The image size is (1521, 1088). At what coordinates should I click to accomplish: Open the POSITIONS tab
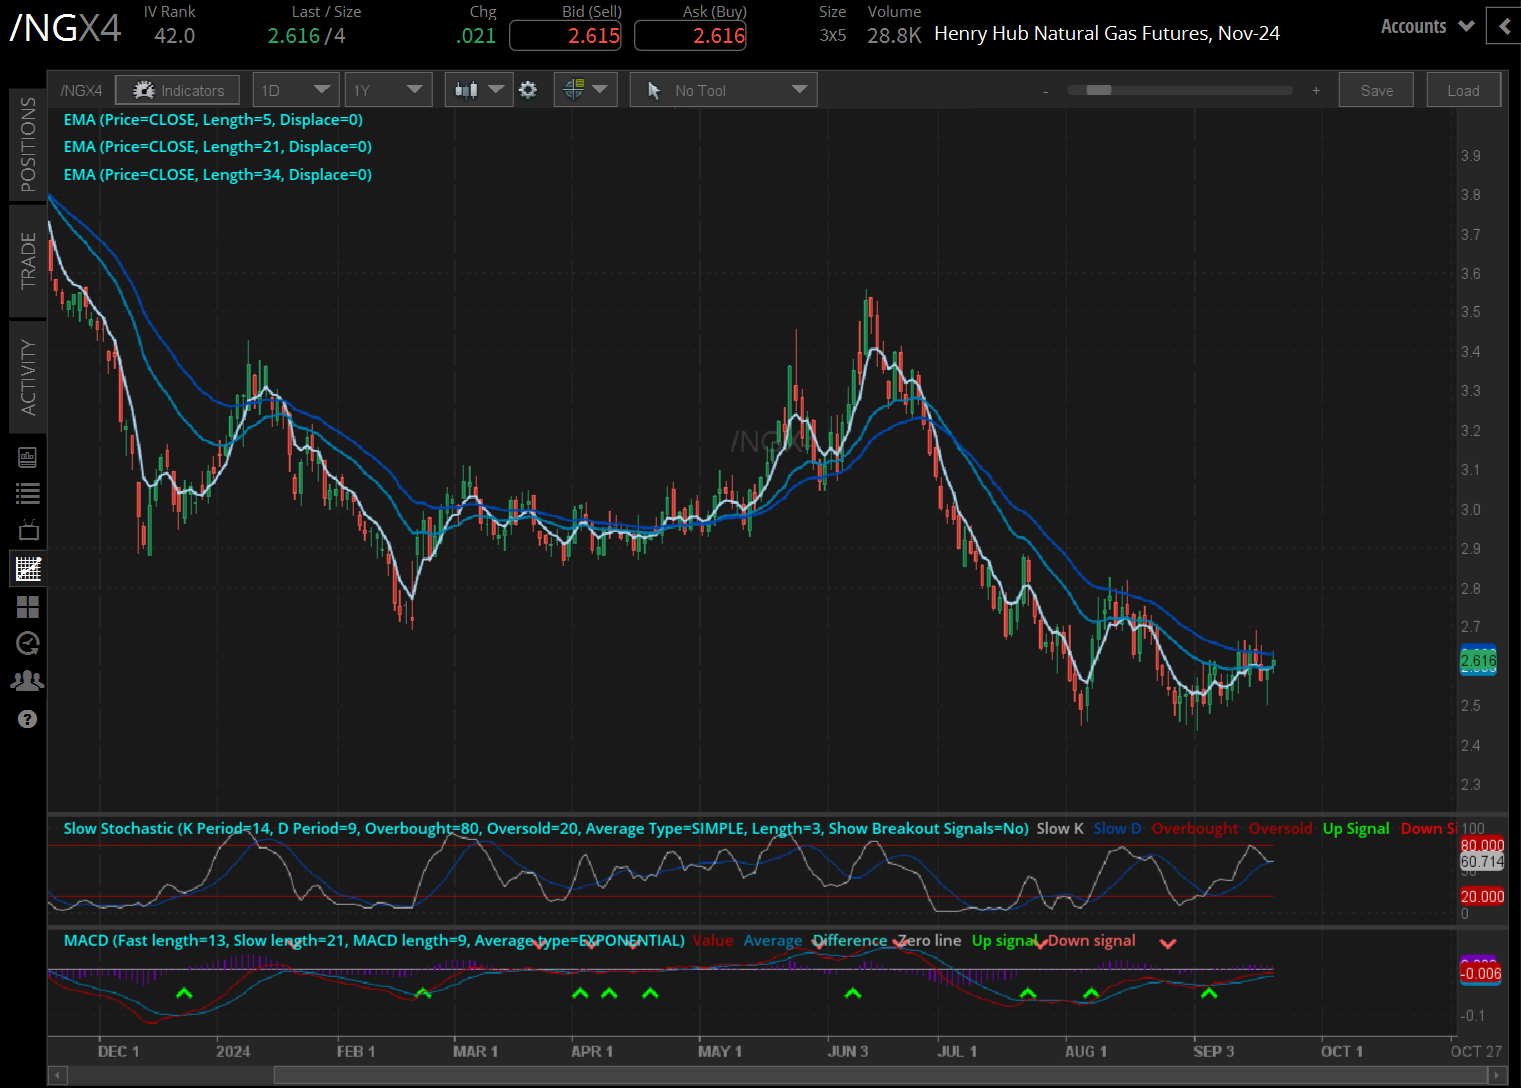click(27, 142)
